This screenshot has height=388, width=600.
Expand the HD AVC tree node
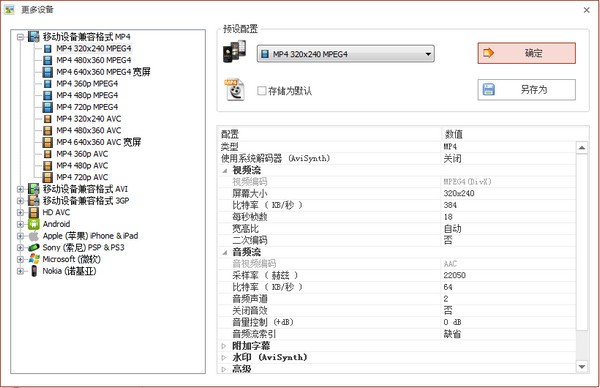click(20, 212)
